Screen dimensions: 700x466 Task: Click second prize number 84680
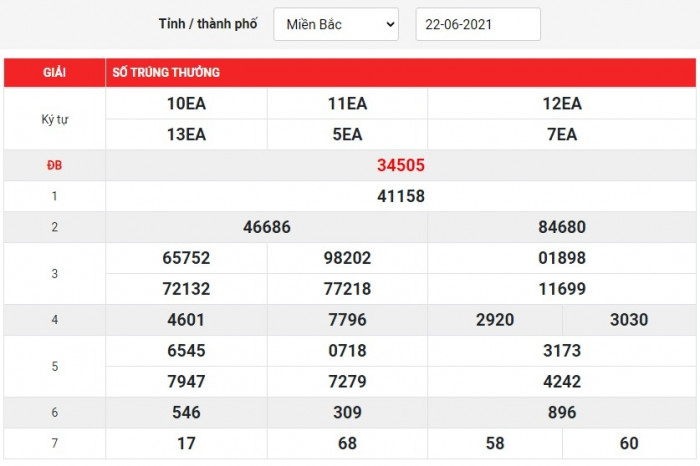(562, 228)
